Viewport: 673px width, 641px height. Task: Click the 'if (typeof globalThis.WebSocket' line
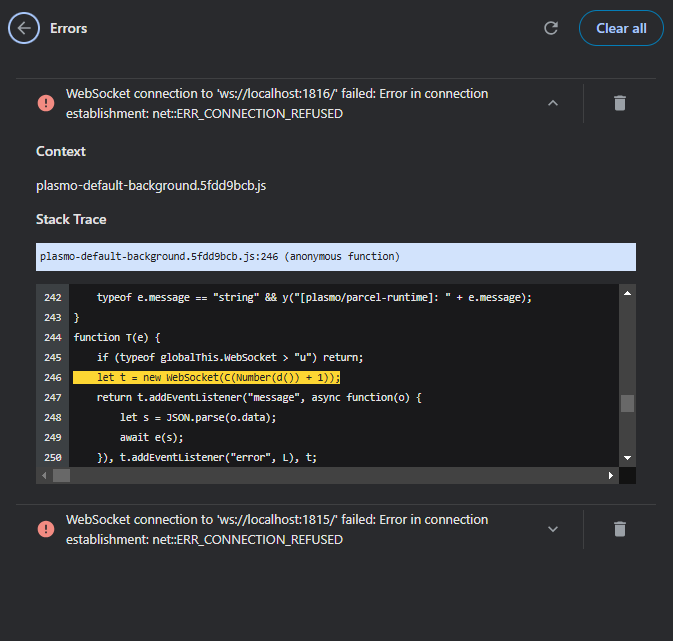pos(230,358)
